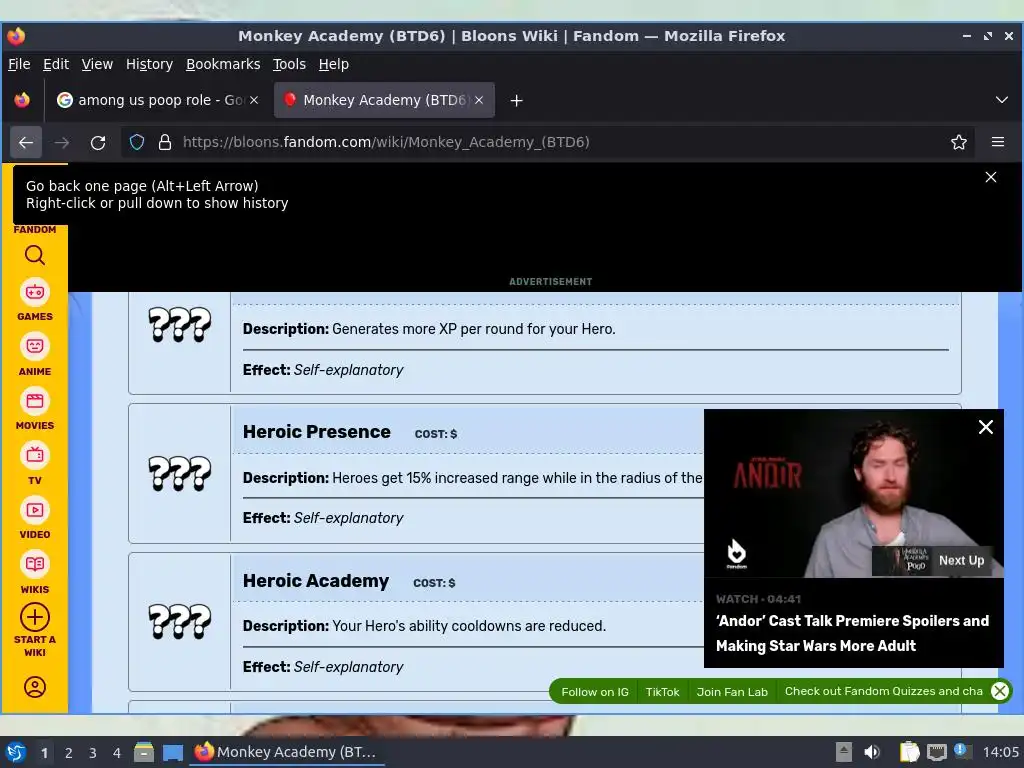The height and width of the screenshot is (768, 1024).
Task: Play the Andor video preview
Action: pos(854,494)
